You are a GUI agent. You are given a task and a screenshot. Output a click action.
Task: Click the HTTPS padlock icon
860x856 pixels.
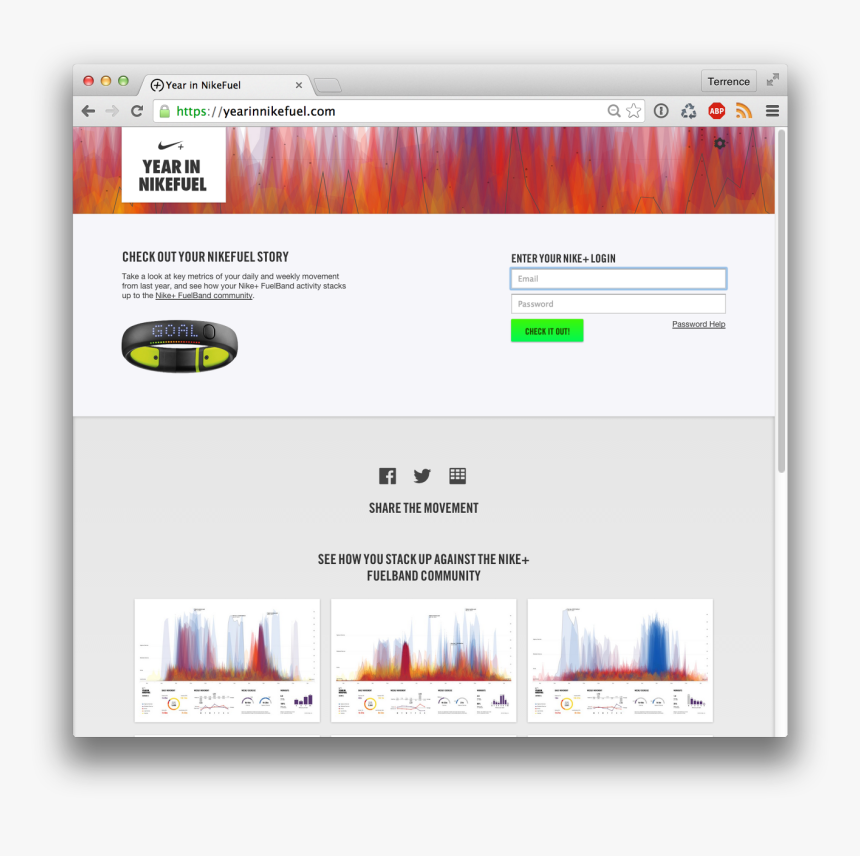163,110
